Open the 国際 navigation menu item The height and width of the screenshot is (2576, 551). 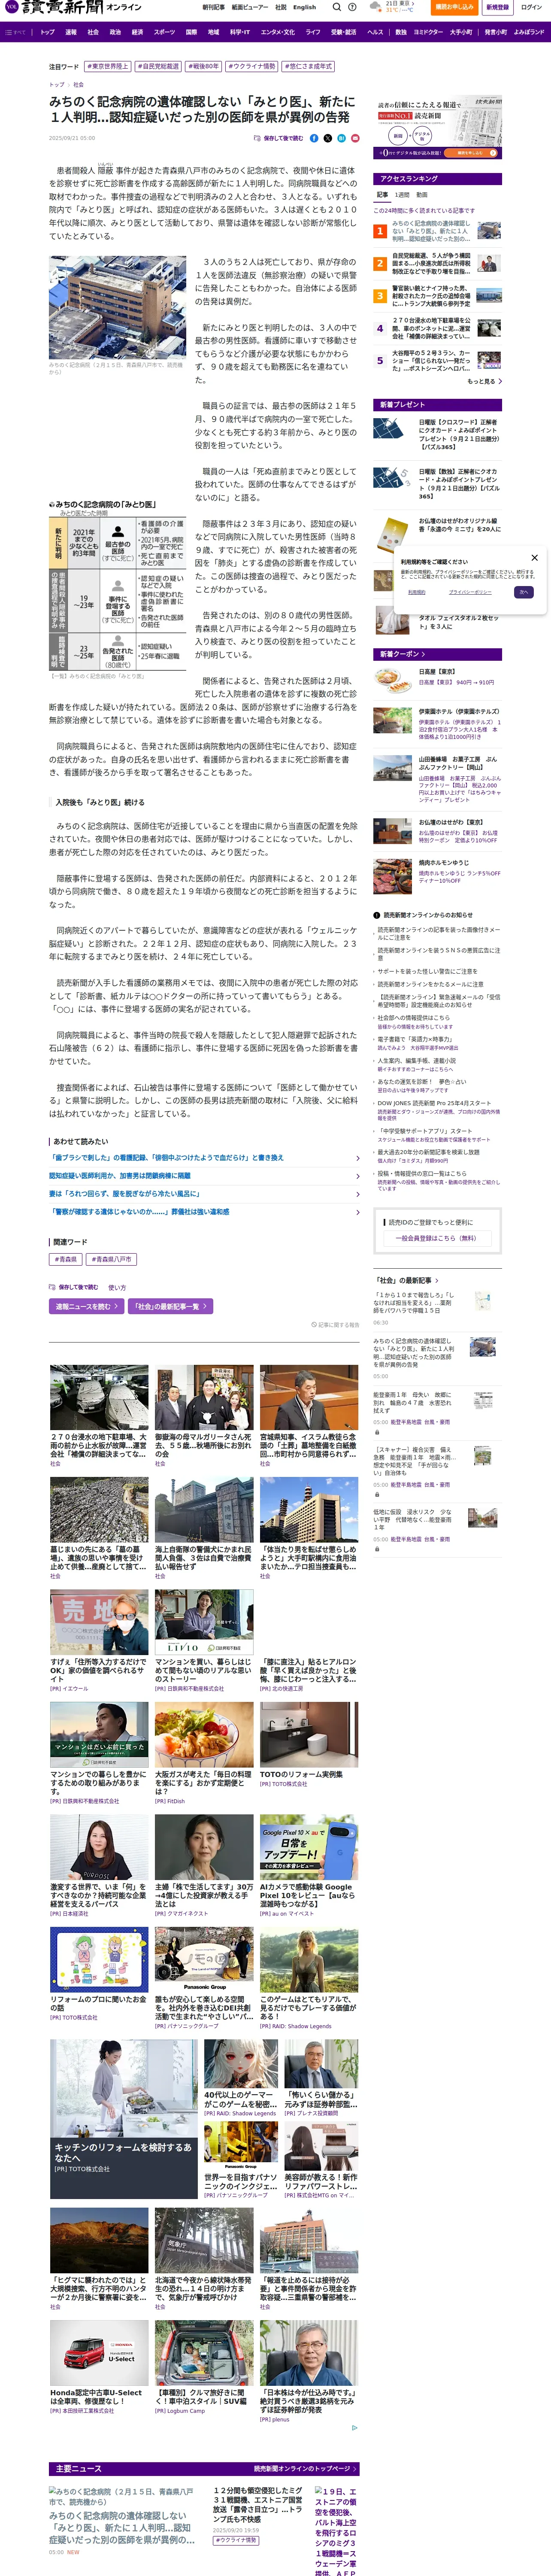pos(191,32)
